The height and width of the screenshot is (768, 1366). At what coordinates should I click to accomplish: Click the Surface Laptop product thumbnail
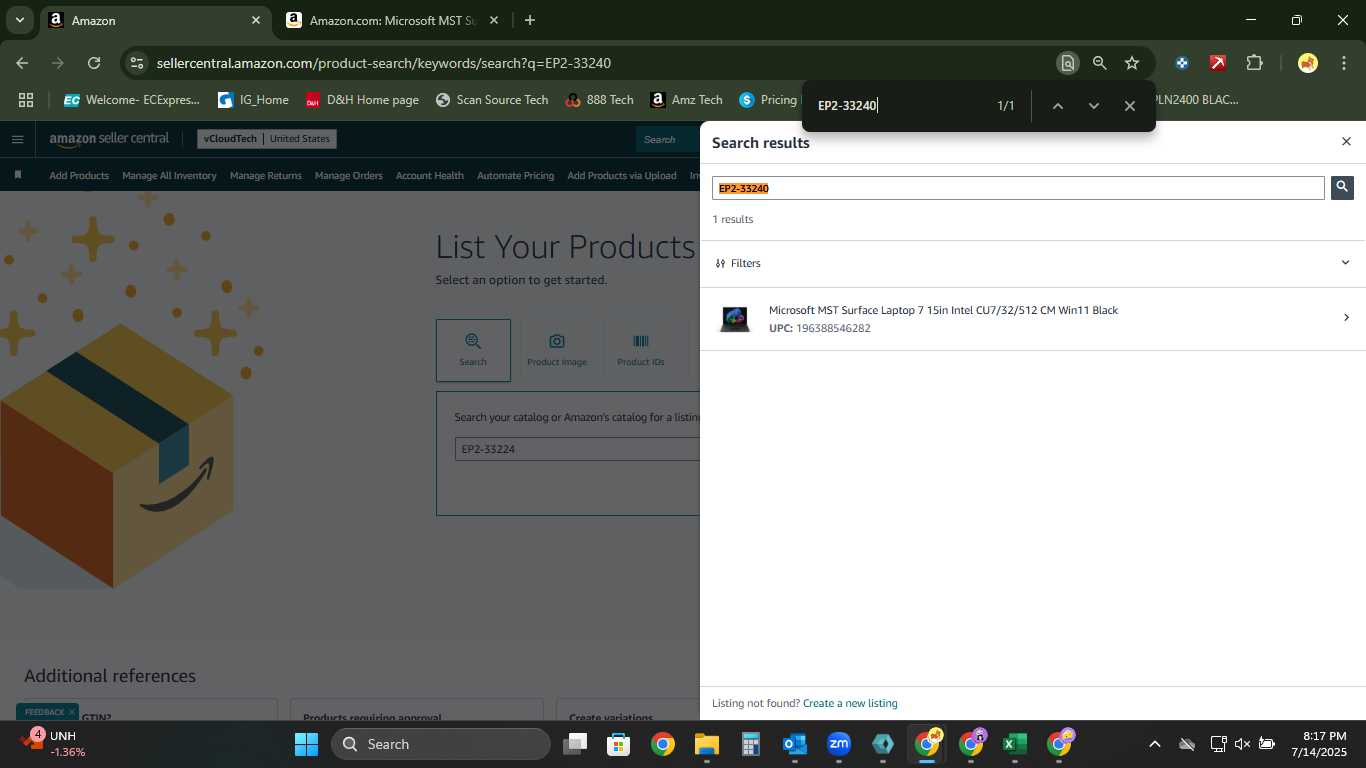click(x=735, y=319)
